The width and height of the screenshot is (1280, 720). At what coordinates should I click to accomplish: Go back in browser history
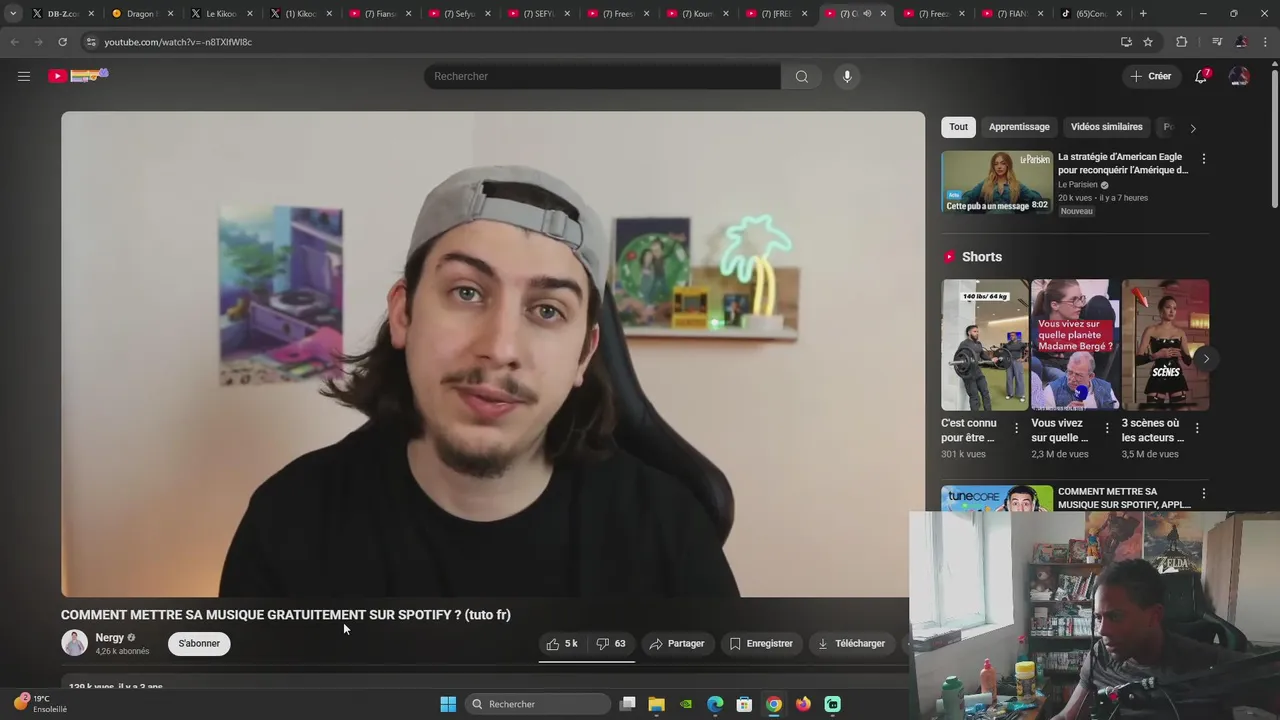click(14, 42)
